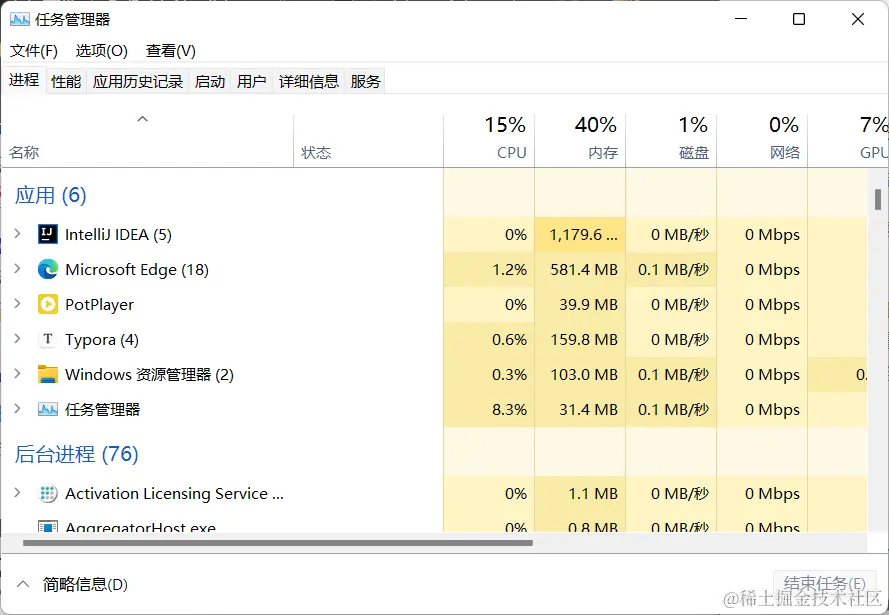Expand the PotPlayer process row
The height and width of the screenshot is (615, 889).
pyautogui.click(x=18, y=304)
